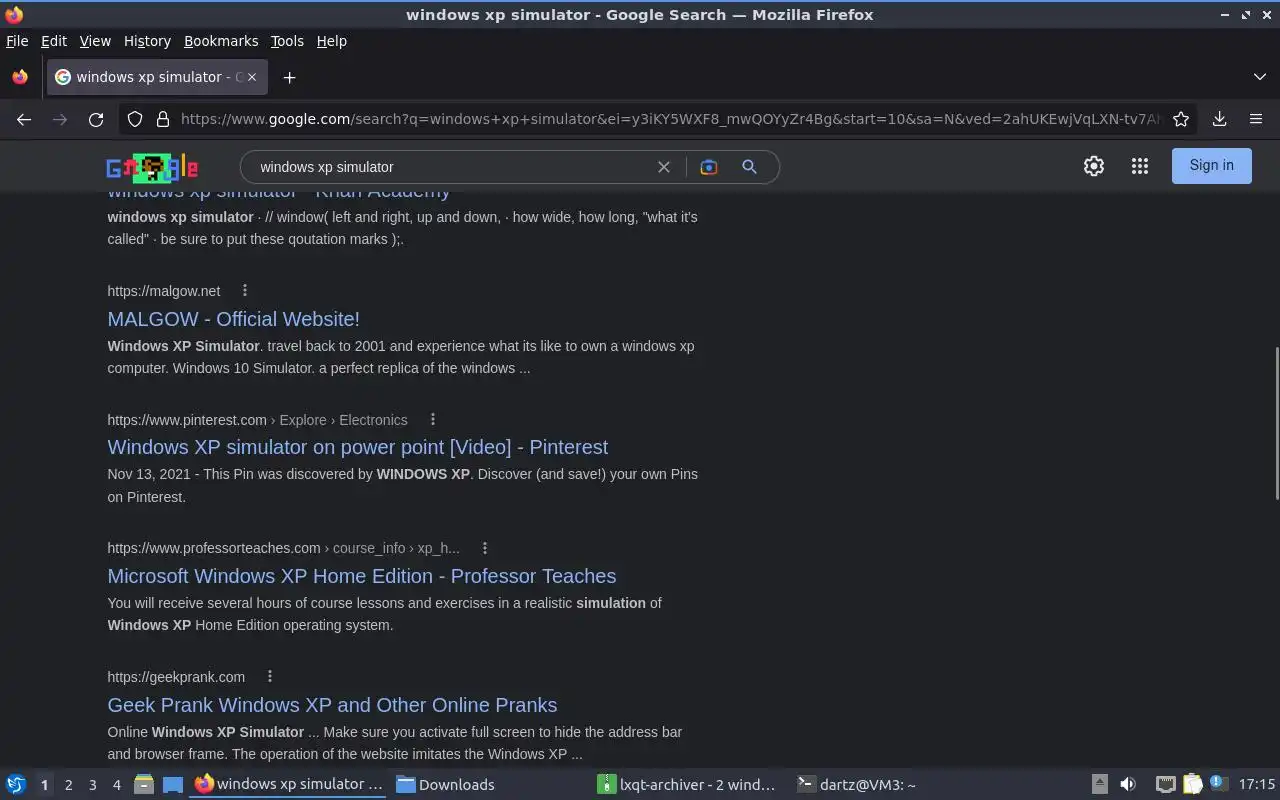Search by image with camera icon
This screenshot has height=800, width=1280.
click(x=709, y=167)
